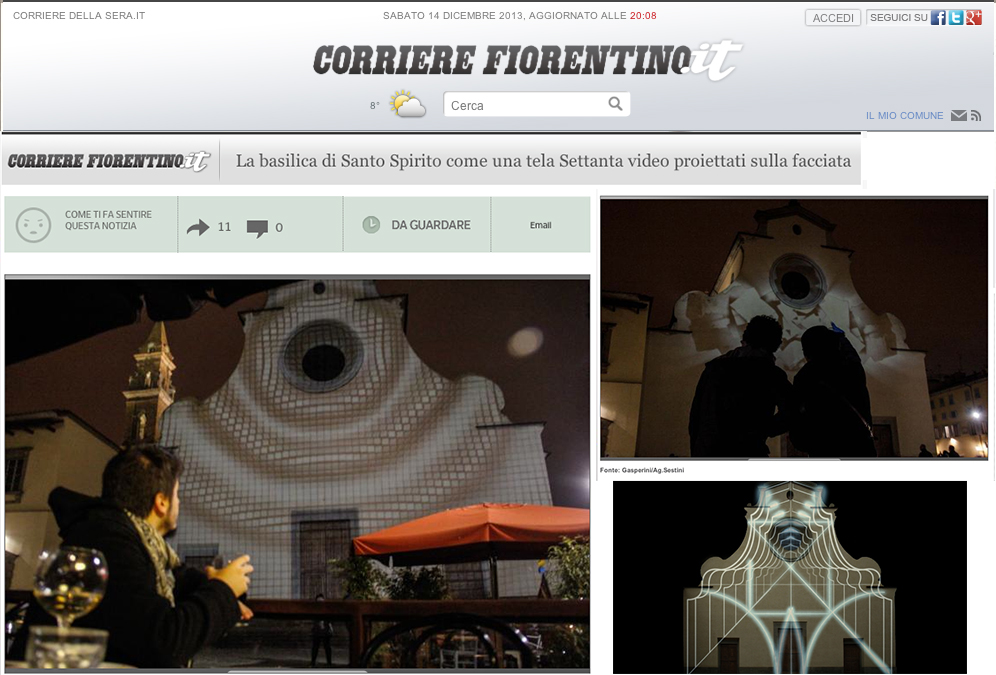Screen dimensions: 996x675
Task: Click the large Corriere Fiorentino header logo
Action: coord(525,62)
